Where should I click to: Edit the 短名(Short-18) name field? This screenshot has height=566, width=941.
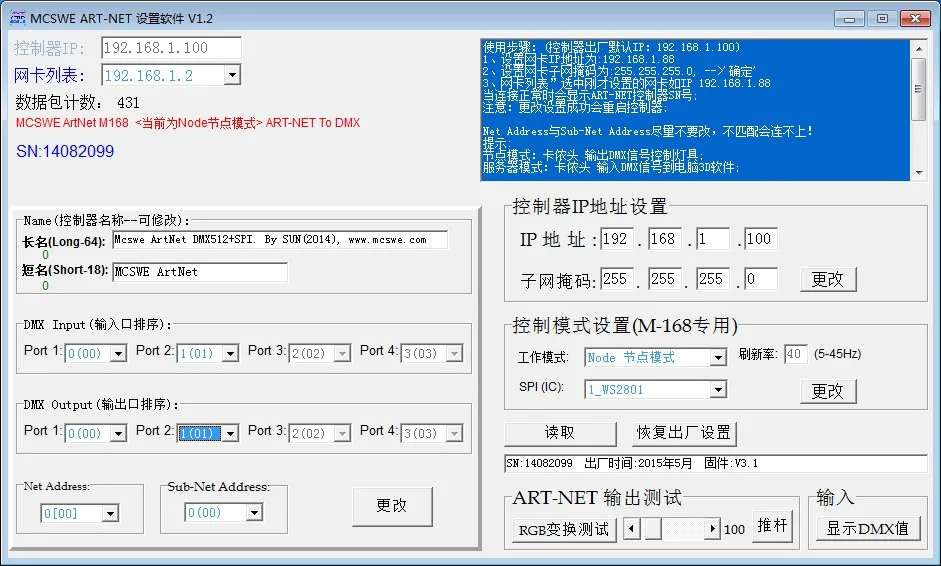click(x=200, y=272)
